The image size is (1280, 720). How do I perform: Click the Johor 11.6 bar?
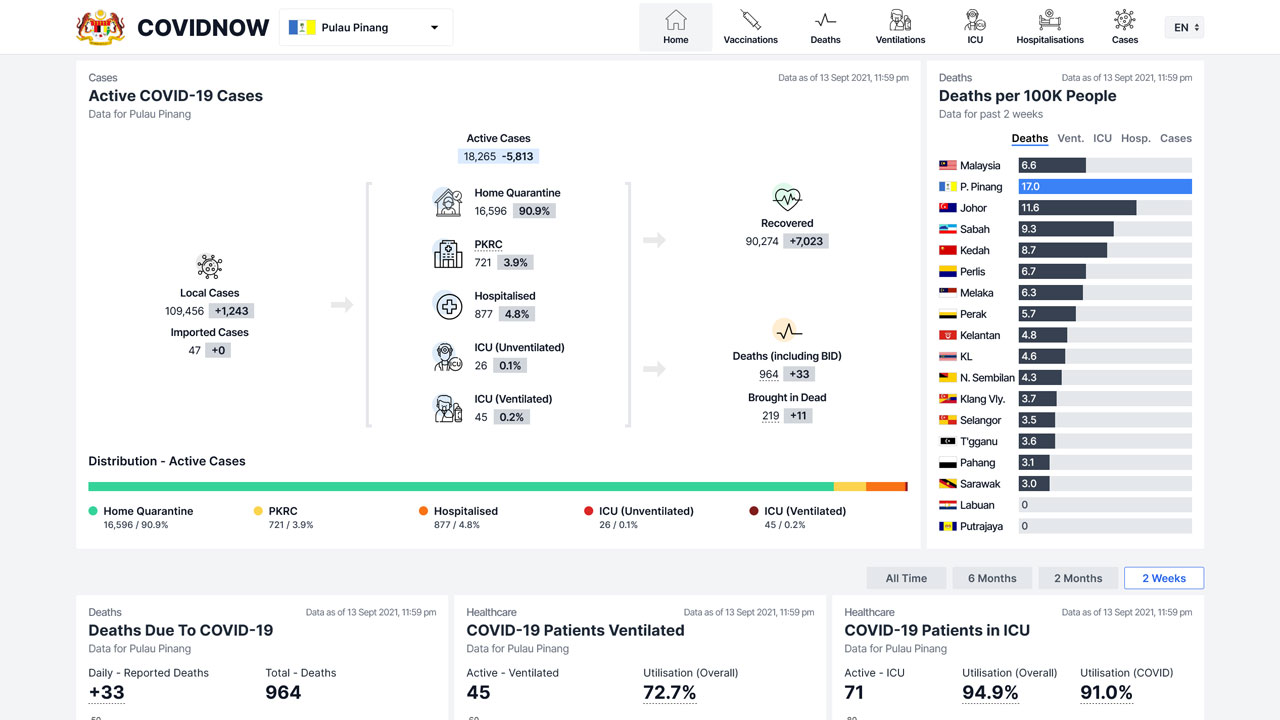coord(1077,208)
